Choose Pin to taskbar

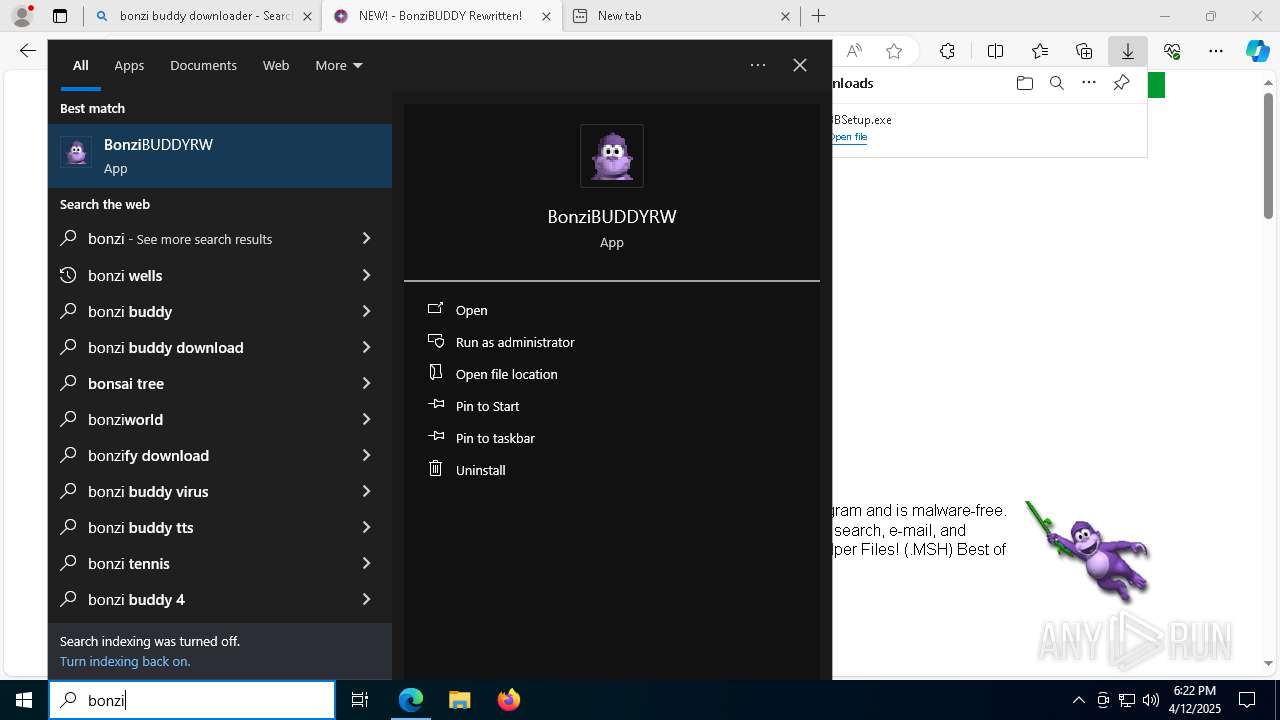coord(495,438)
